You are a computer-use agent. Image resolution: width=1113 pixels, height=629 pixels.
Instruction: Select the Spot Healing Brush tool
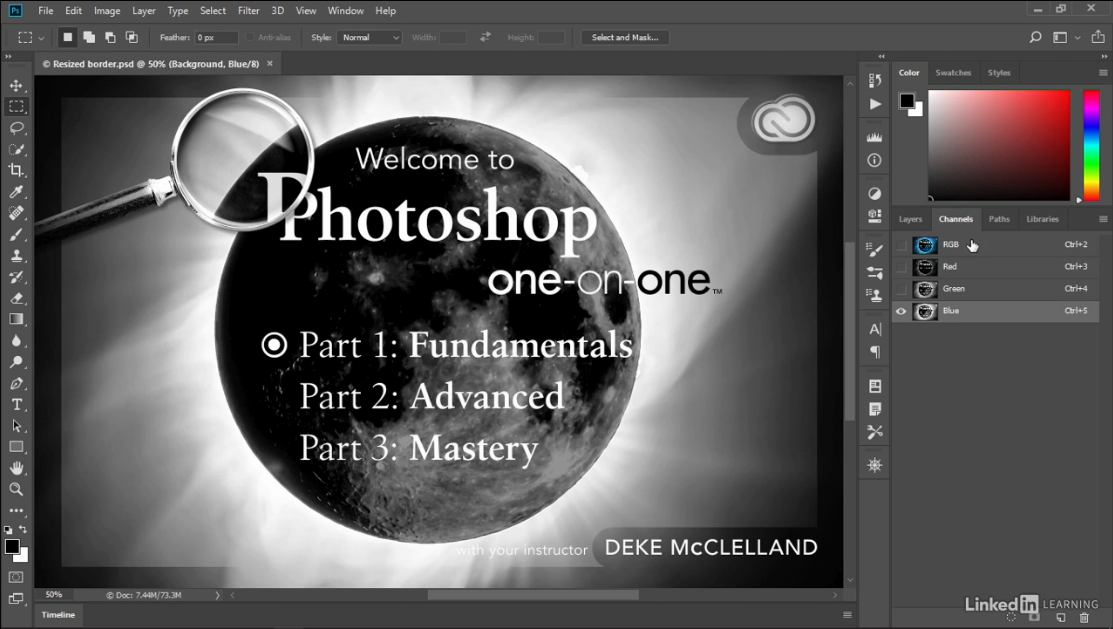16,213
